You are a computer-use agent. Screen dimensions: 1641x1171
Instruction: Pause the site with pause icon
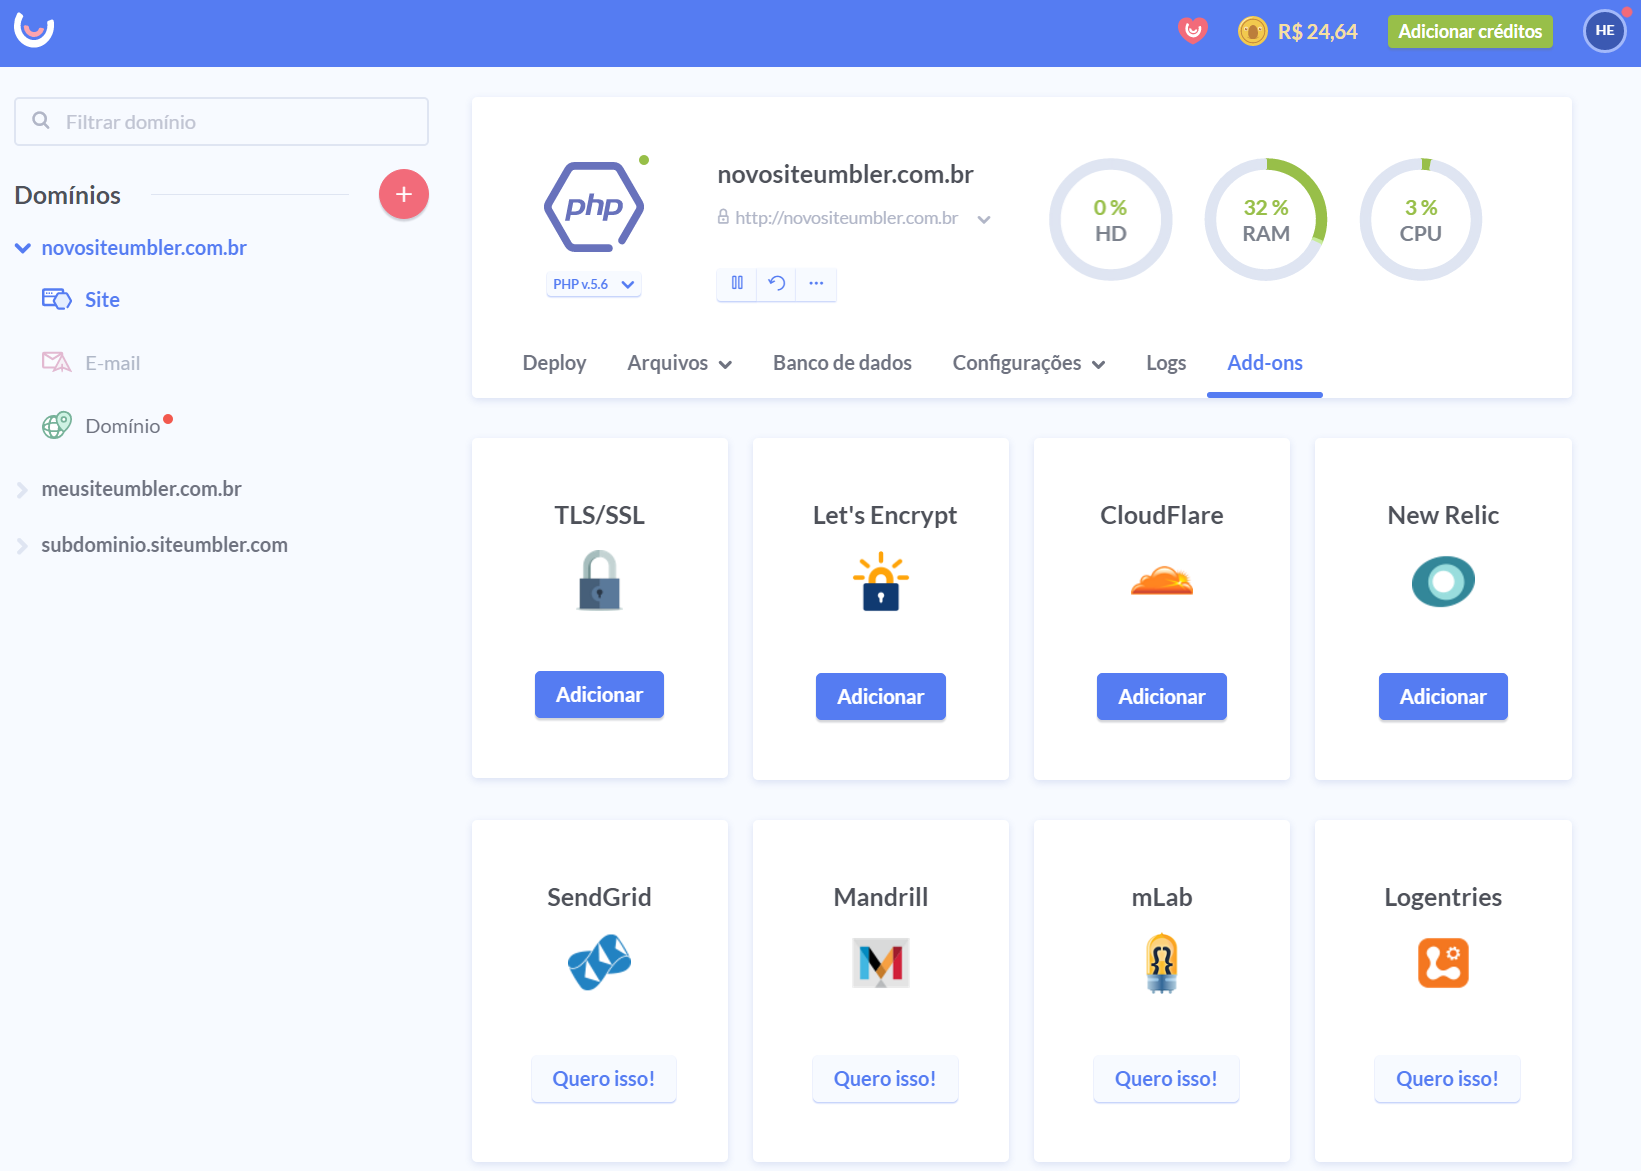coord(737,283)
